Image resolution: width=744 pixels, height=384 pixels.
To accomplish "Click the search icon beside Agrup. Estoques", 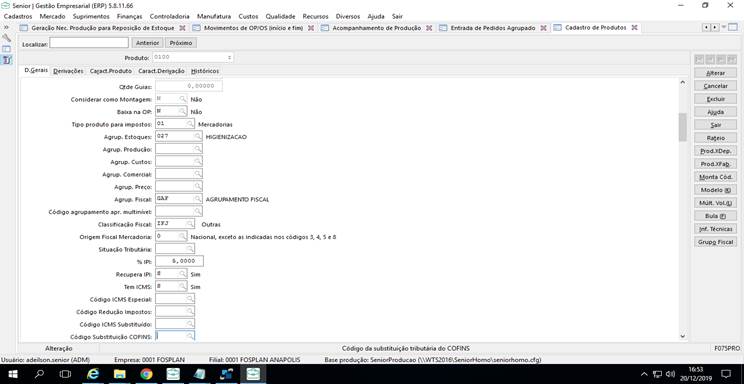I will click(197, 136).
